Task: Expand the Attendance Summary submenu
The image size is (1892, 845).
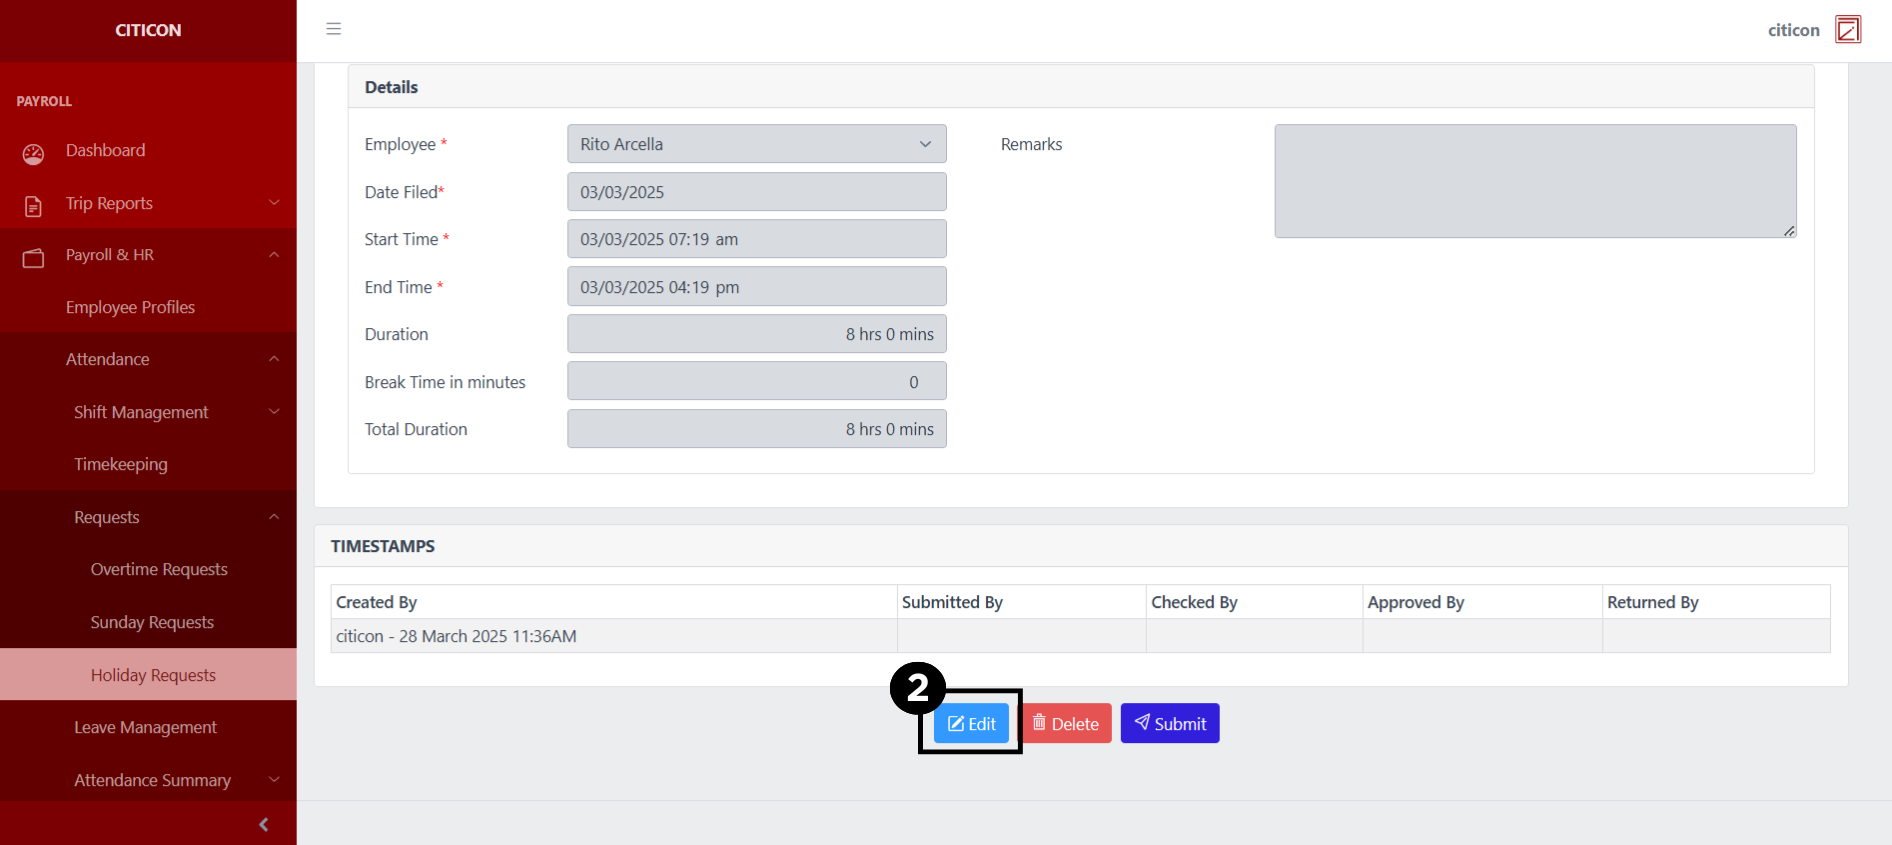Action: 274,780
